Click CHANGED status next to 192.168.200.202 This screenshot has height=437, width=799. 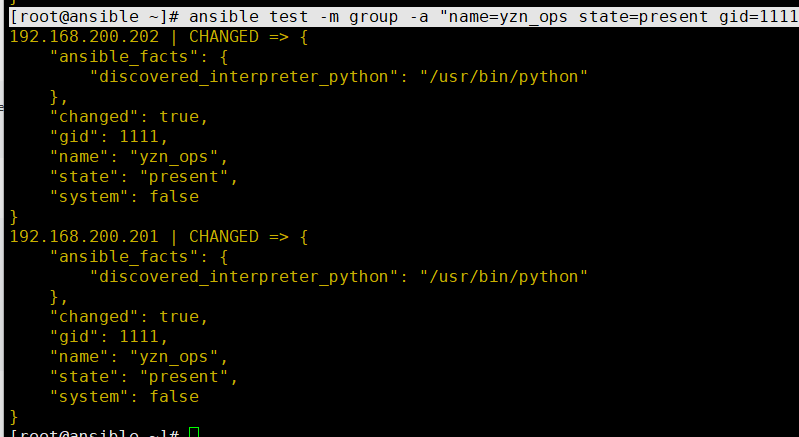click(224, 37)
